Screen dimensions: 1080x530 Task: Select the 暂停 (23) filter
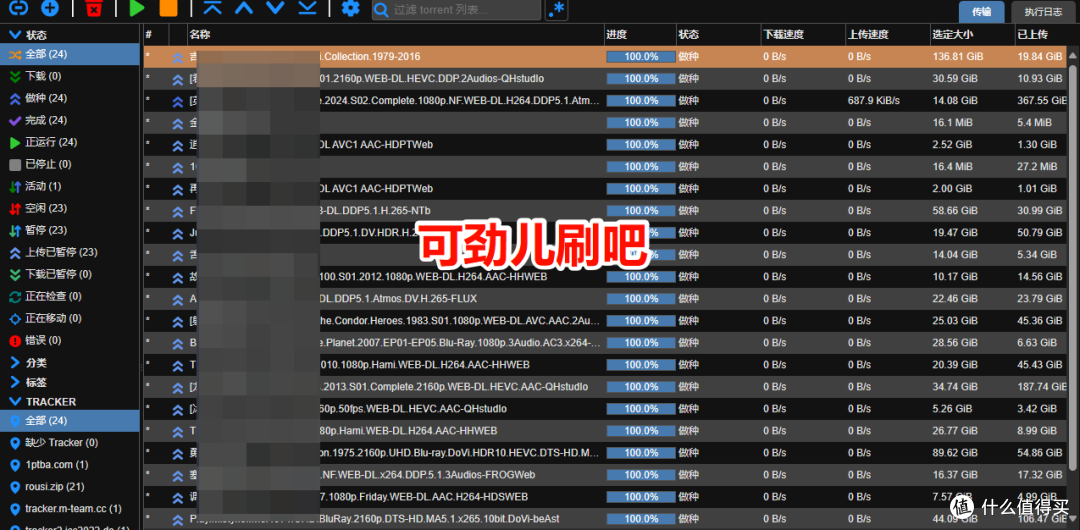(x=70, y=230)
